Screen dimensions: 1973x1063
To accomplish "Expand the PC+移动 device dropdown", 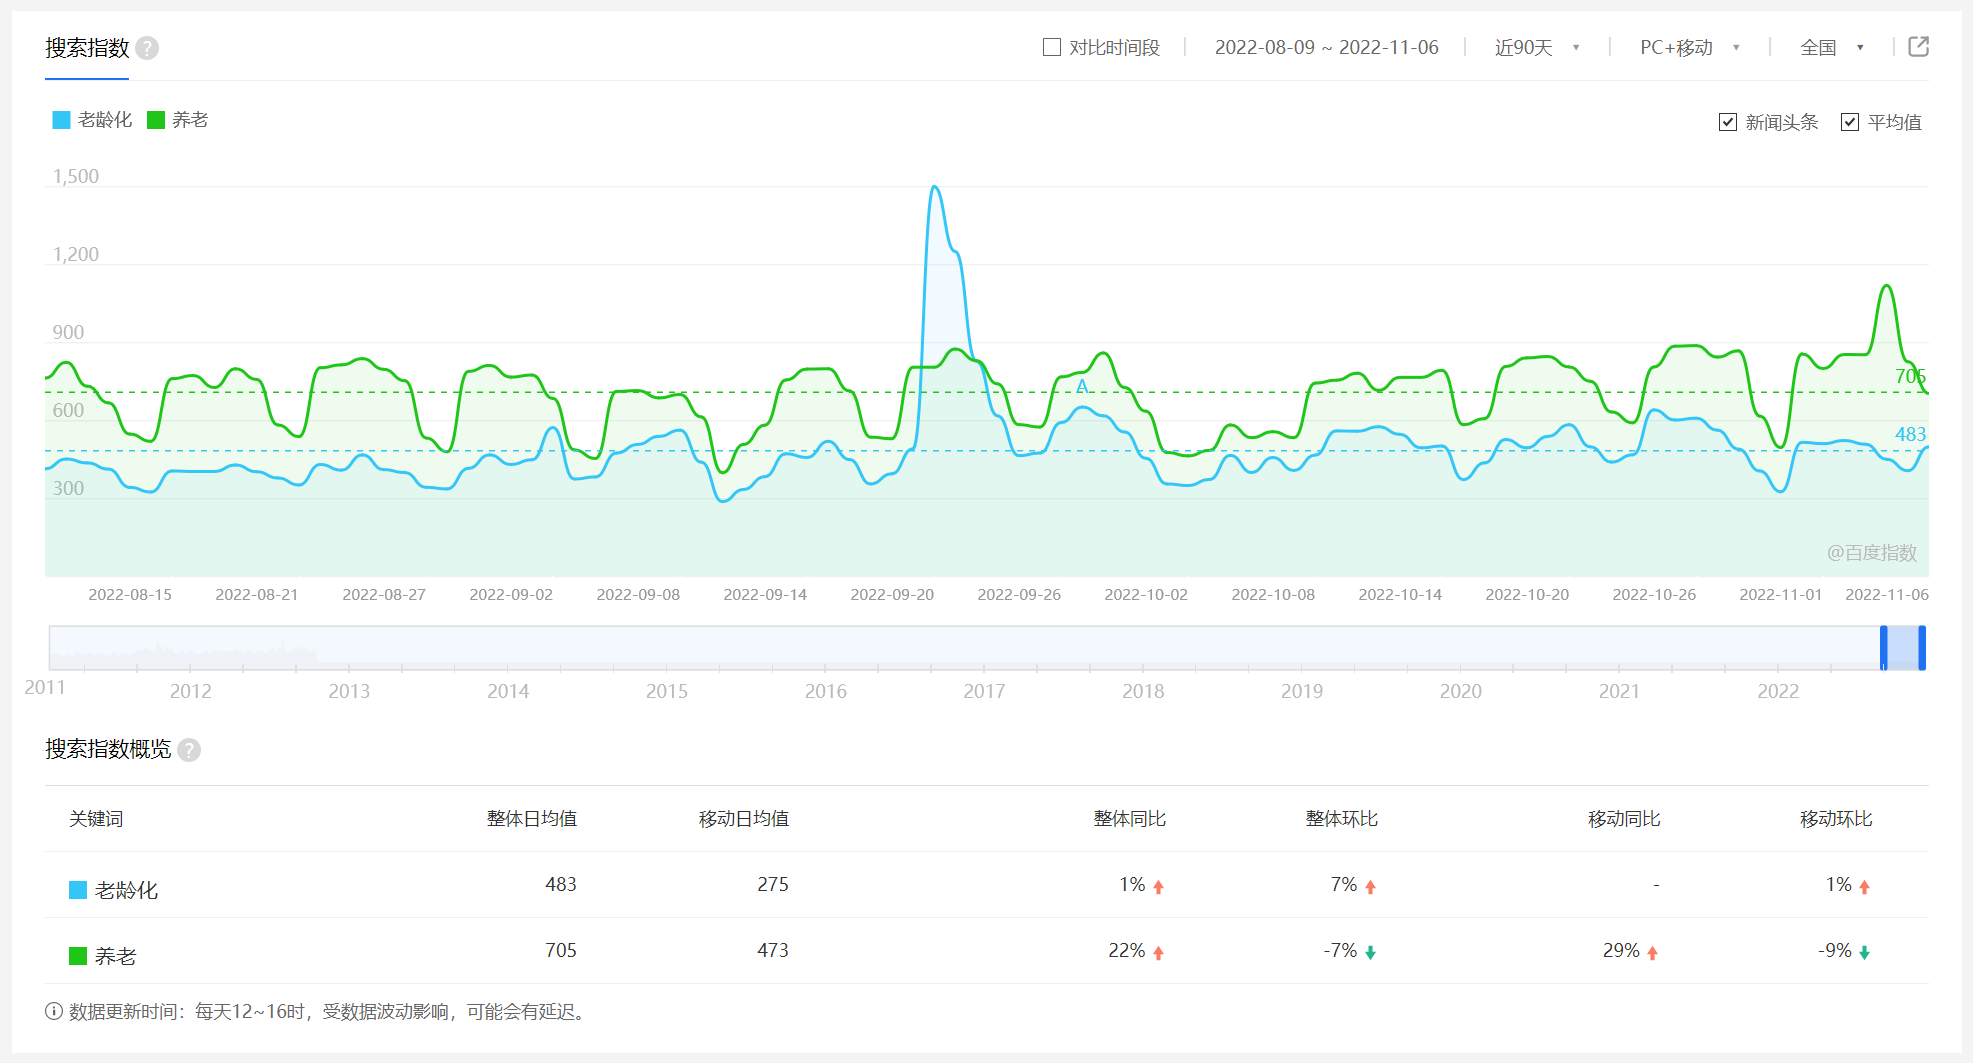I will click(x=1689, y=47).
